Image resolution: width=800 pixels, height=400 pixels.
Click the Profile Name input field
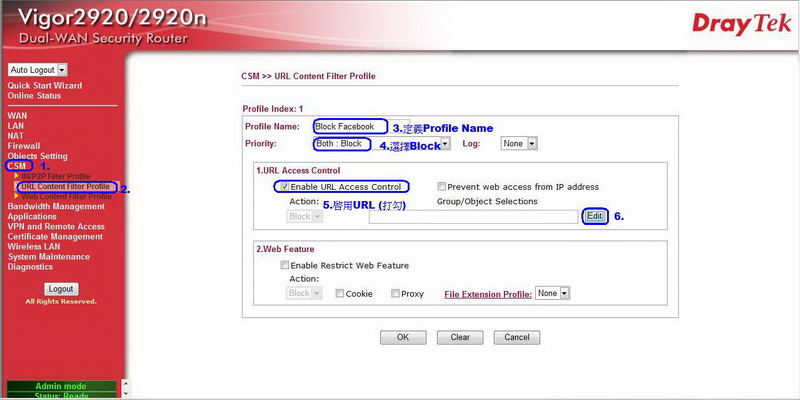[x=361, y=126]
